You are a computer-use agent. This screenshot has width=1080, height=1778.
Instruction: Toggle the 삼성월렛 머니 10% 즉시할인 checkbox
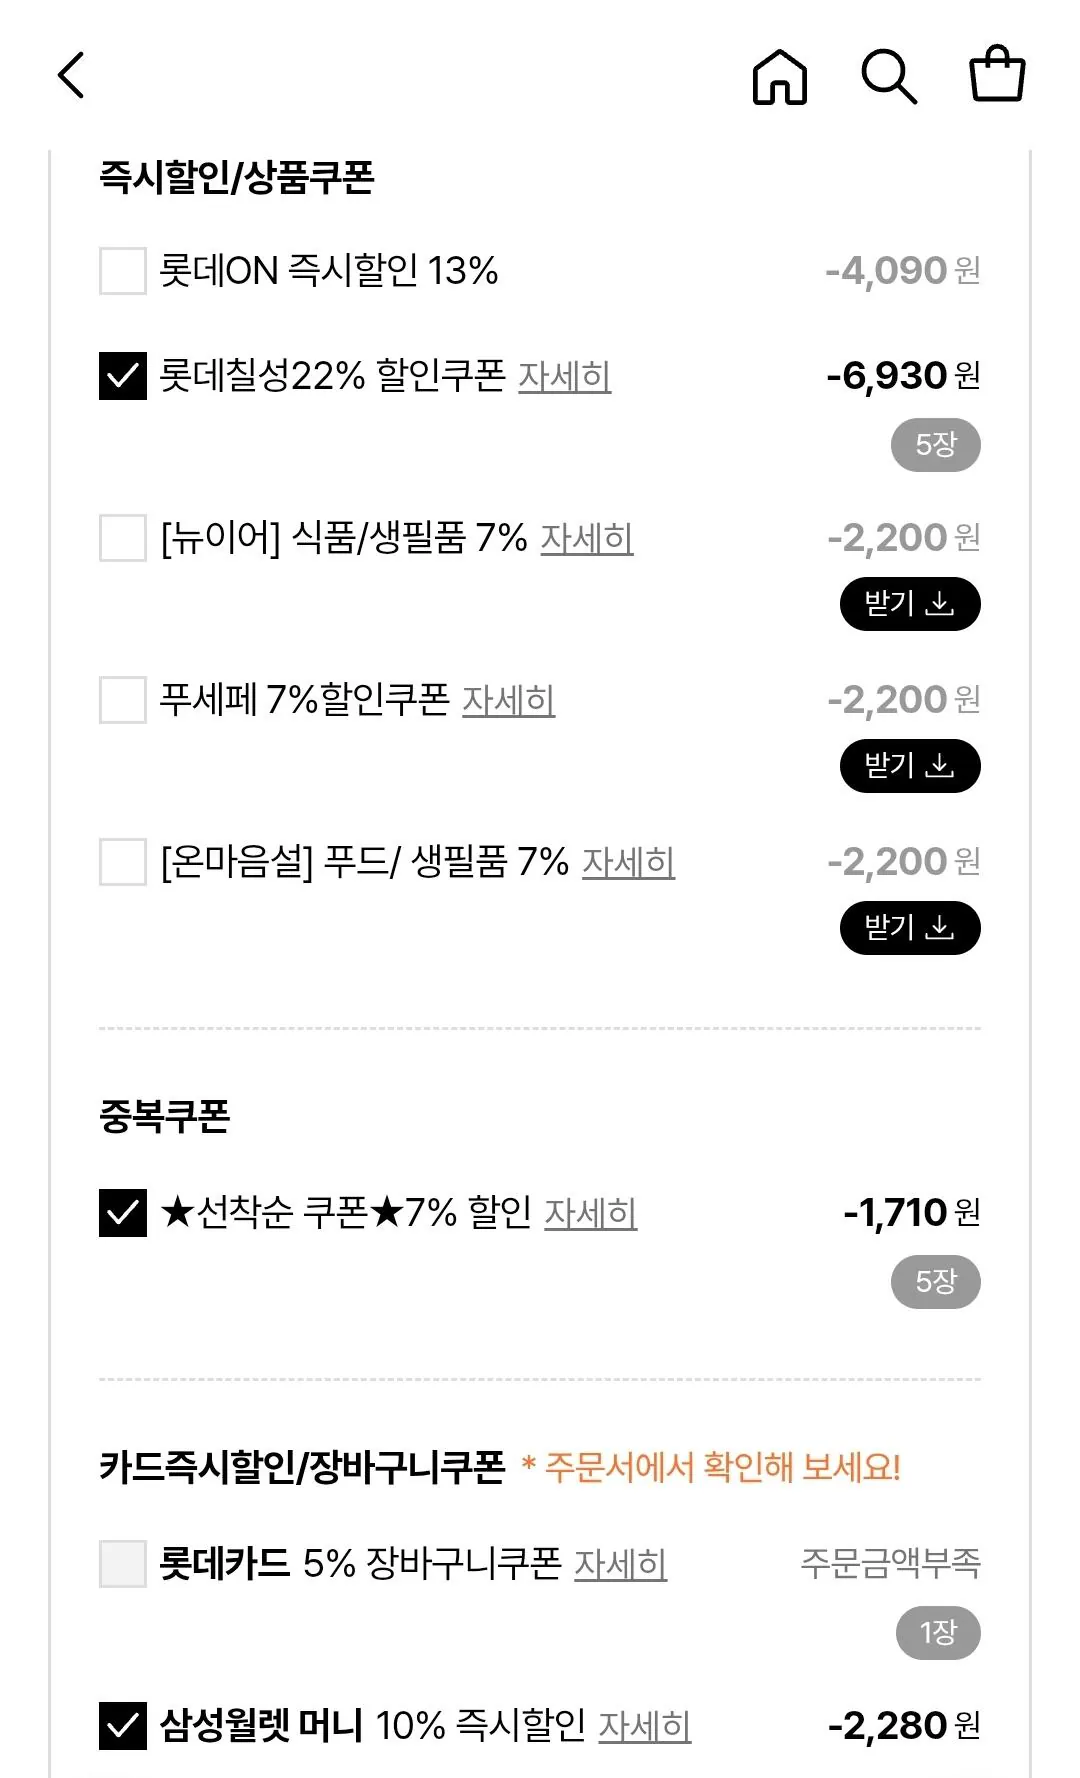click(x=123, y=1726)
